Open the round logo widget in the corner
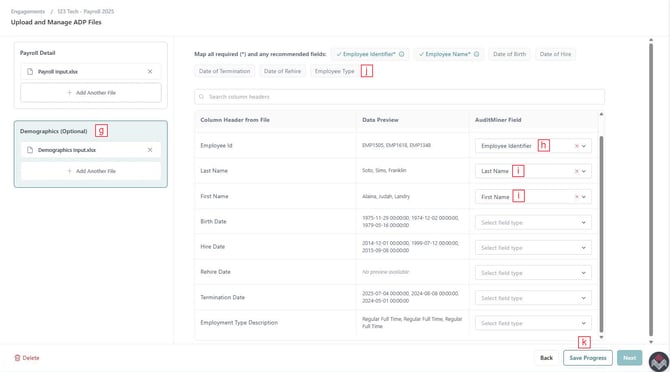Image resolution: width=670 pixels, height=372 pixels. point(659,362)
